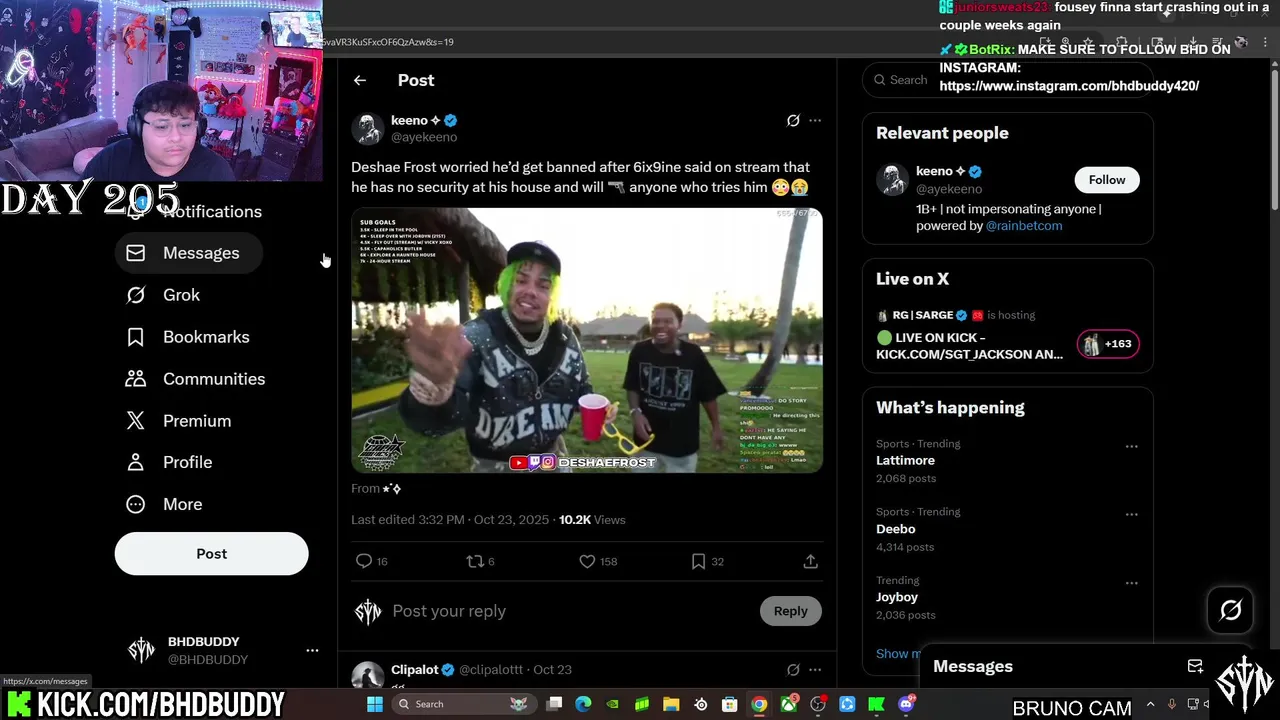Open Microsoft Store on the taskbar
Screen dimensions: 1280x720
729,704
